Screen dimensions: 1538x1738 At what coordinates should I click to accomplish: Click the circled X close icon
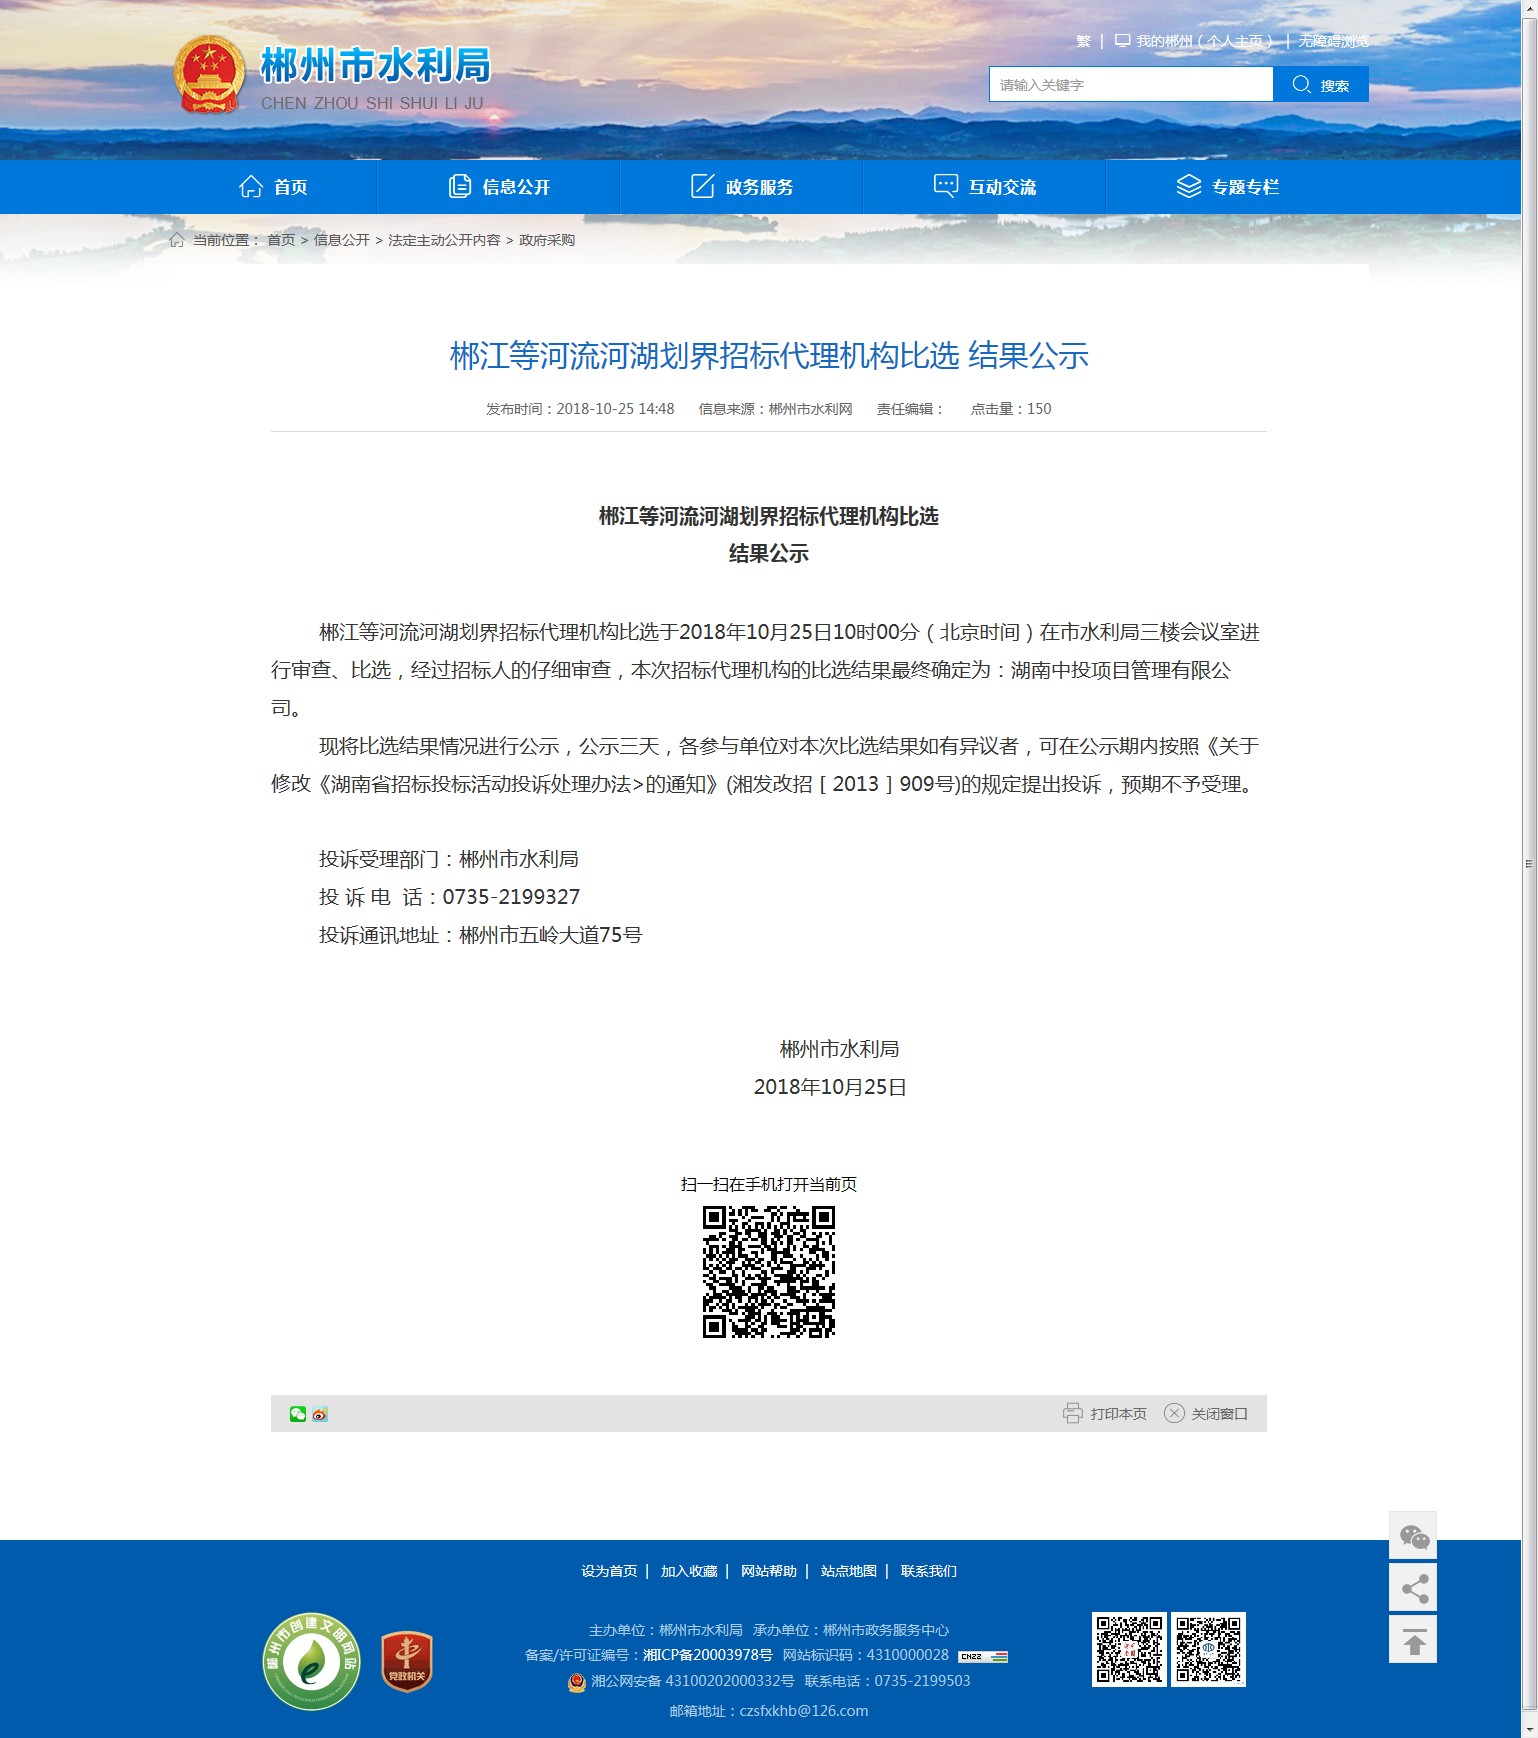coord(1174,1413)
